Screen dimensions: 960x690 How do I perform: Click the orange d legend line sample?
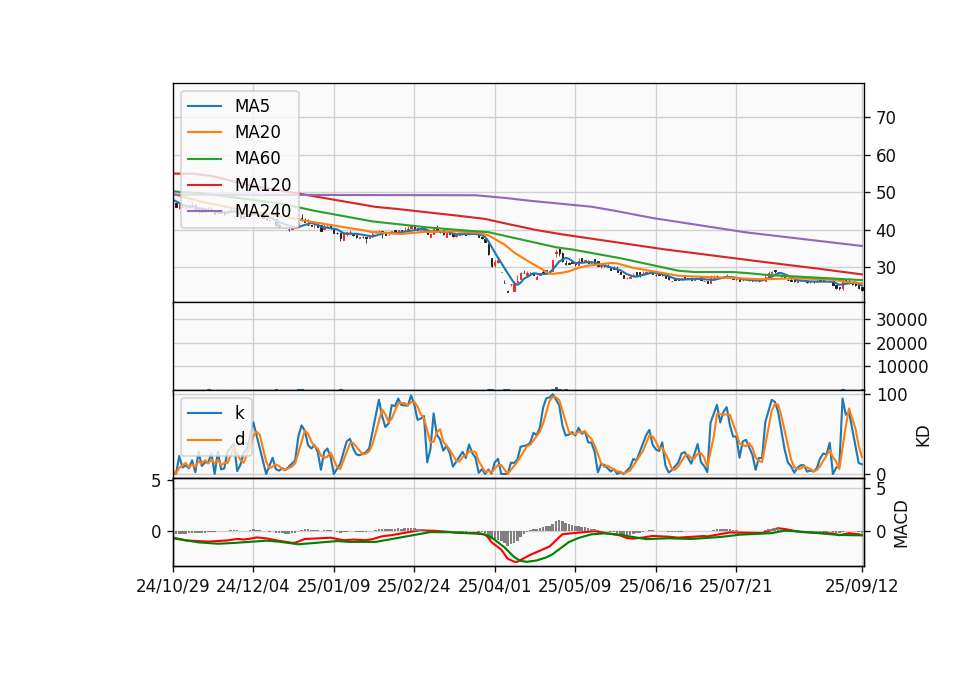204,439
